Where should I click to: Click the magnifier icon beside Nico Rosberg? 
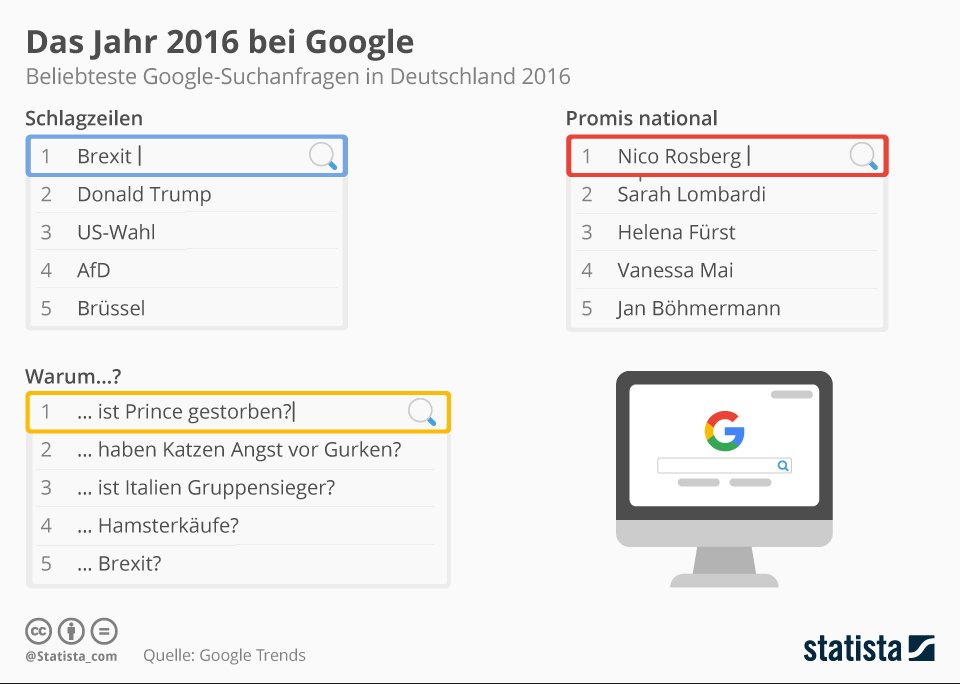(863, 156)
